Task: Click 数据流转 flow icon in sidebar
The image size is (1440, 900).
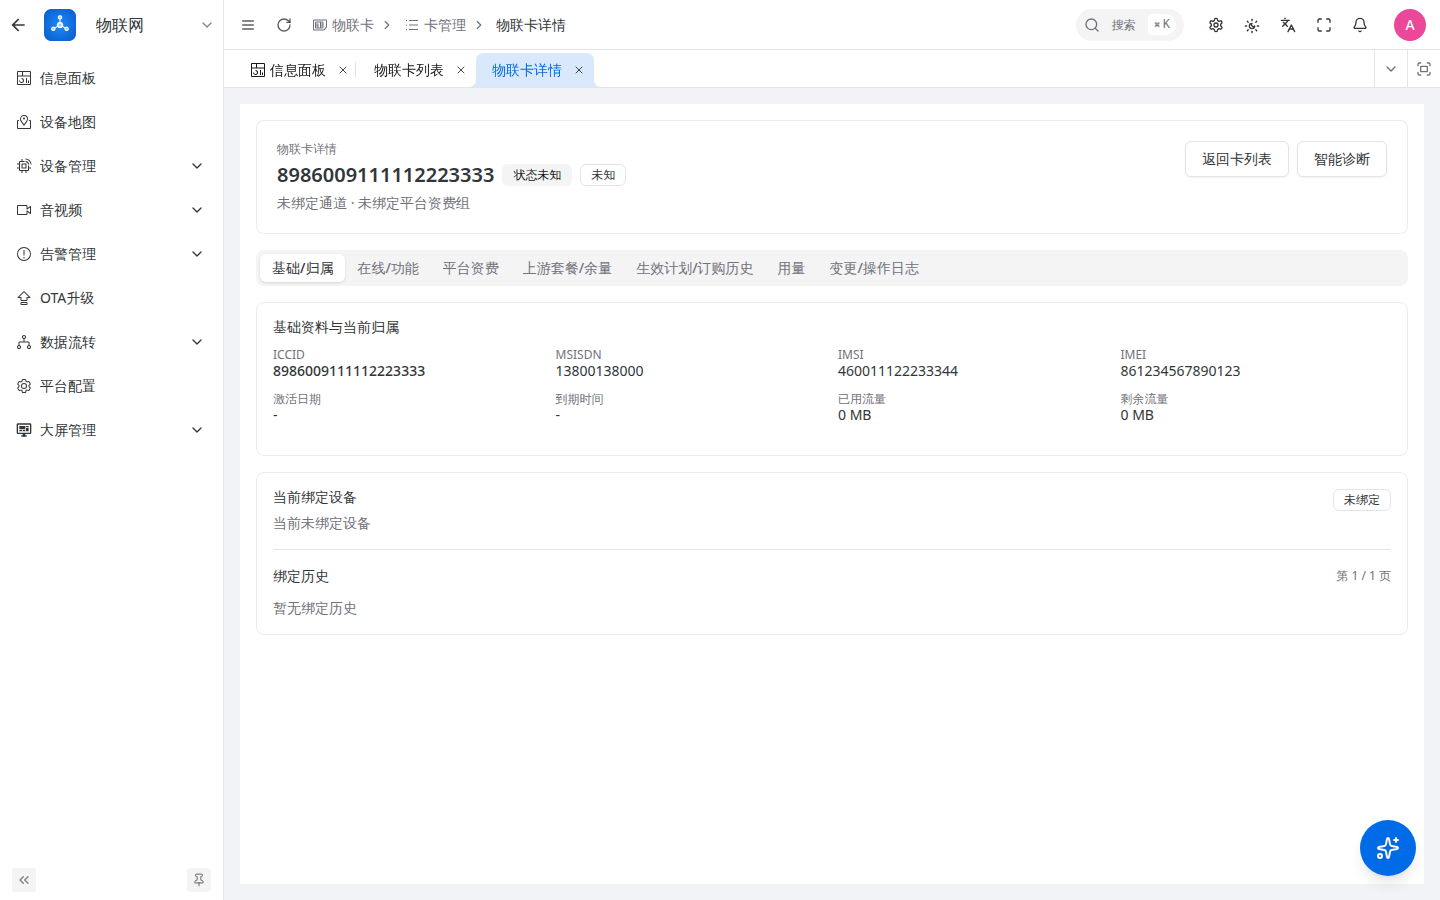Action: [x=24, y=342]
